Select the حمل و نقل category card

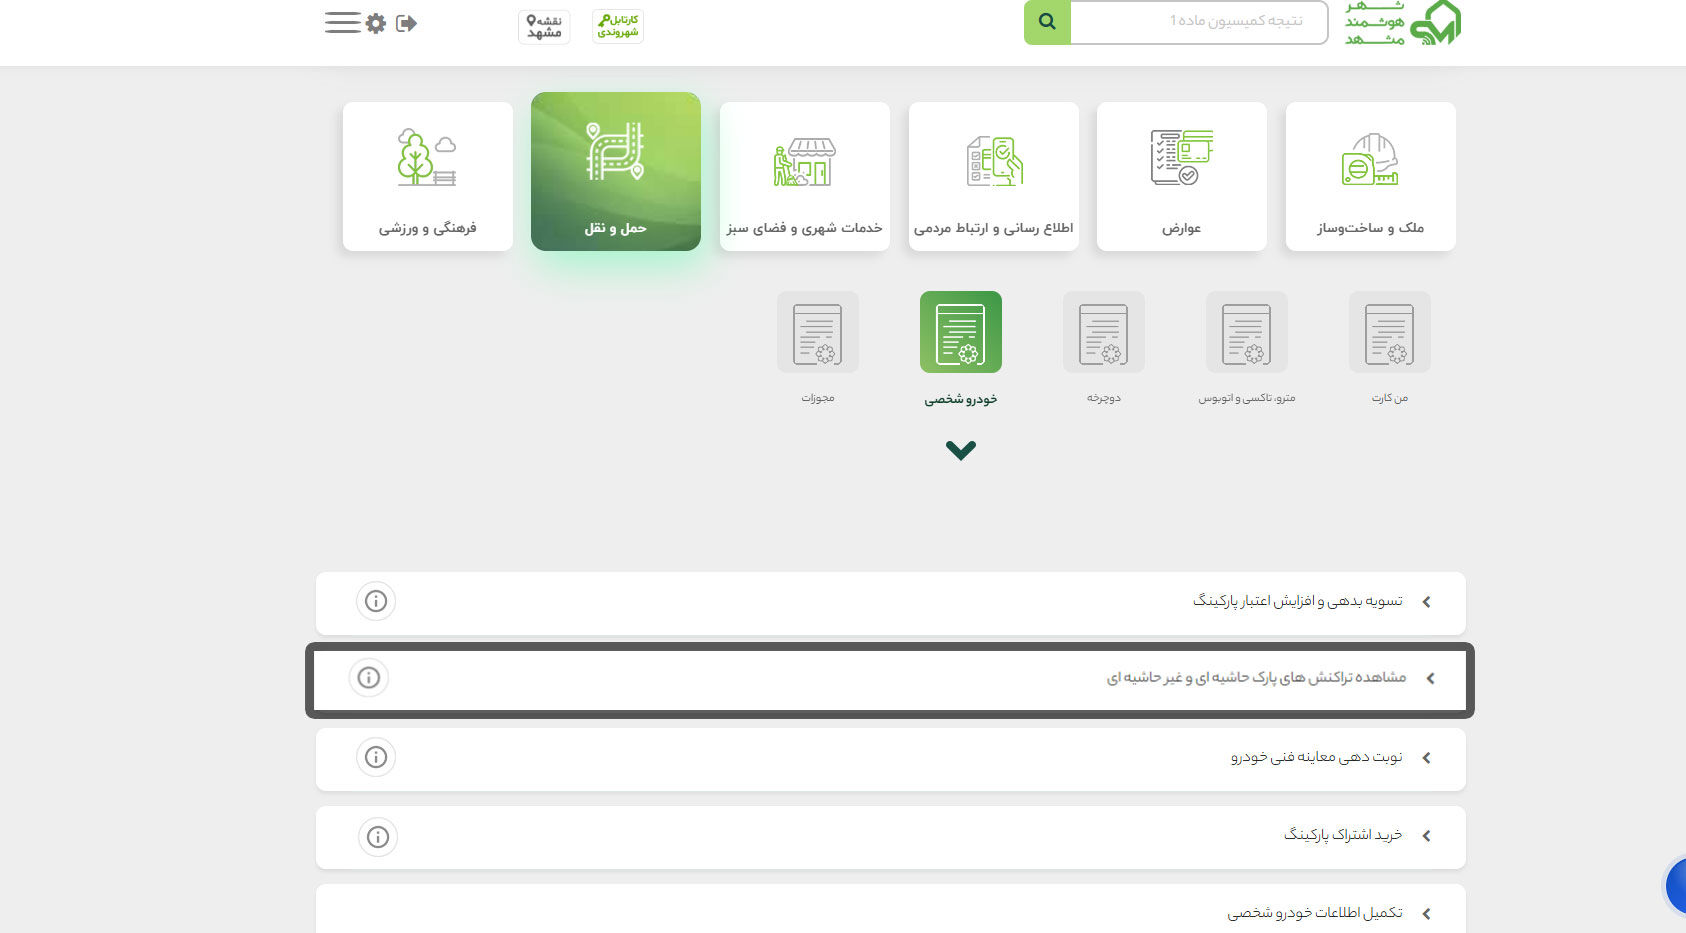616,171
